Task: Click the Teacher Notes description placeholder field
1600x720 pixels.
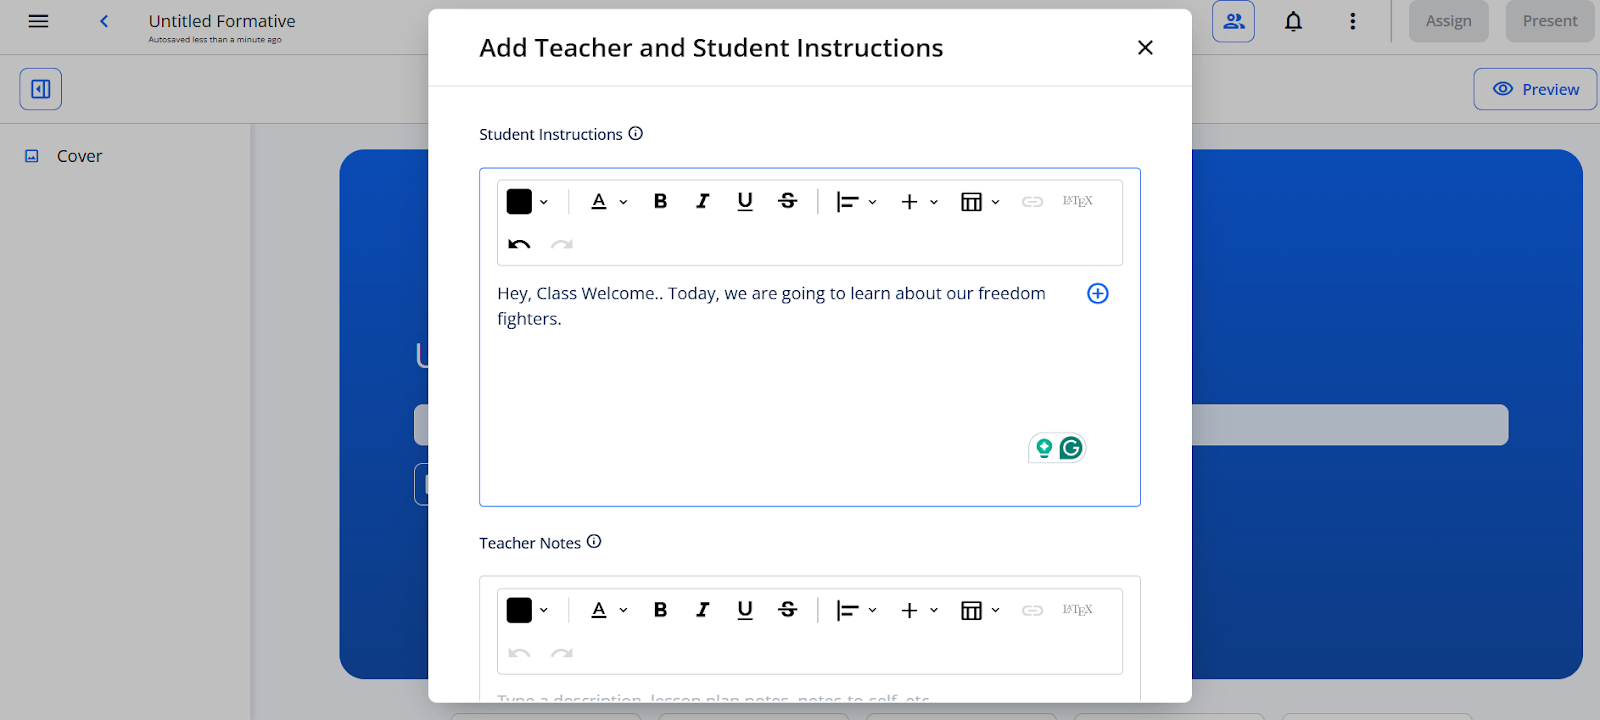Action: point(714,697)
